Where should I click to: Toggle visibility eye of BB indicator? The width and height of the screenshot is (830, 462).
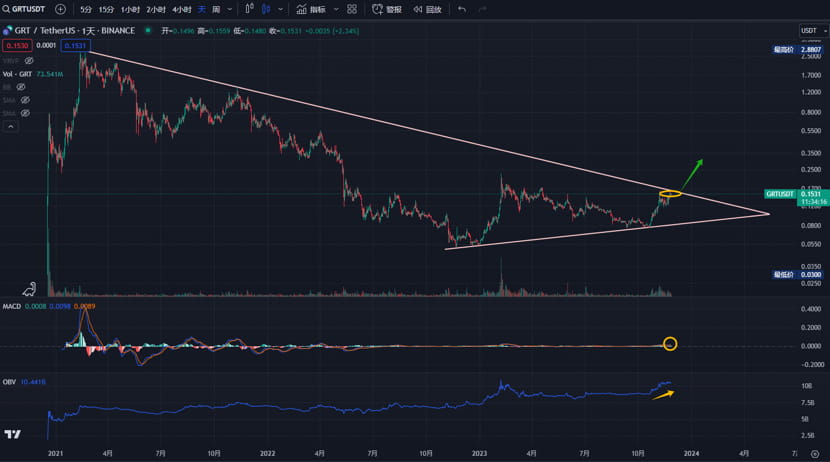(x=21, y=87)
